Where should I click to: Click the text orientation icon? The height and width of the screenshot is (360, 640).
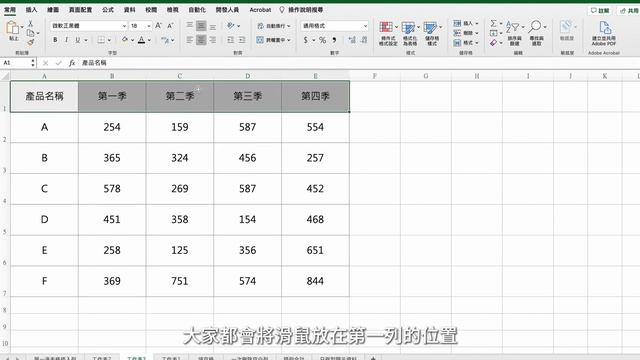pyautogui.click(x=231, y=25)
